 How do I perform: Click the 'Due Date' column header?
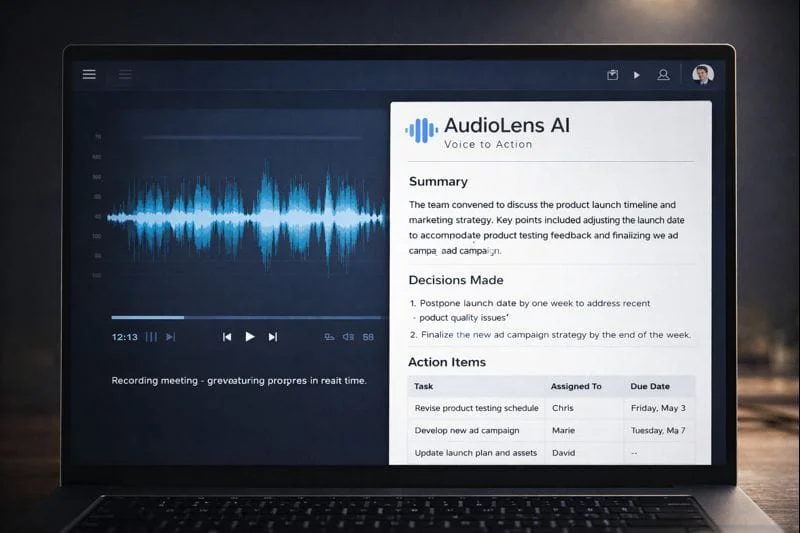(650, 386)
